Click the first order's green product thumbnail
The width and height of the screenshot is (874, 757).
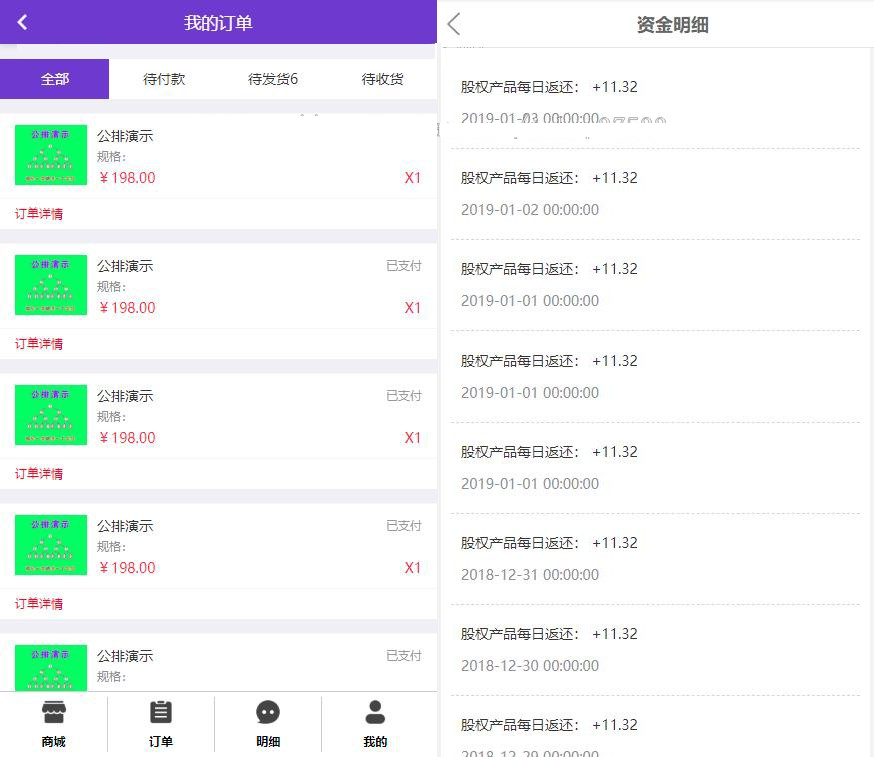coord(51,155)
